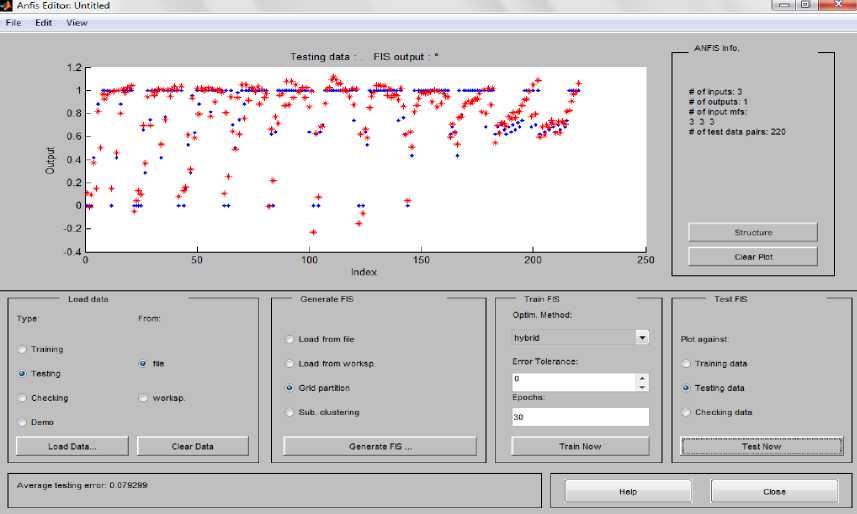Expand the Optim. Method hybrid dropdown
The height and width of the screenshot is (514, 857).
click(641, 338)
